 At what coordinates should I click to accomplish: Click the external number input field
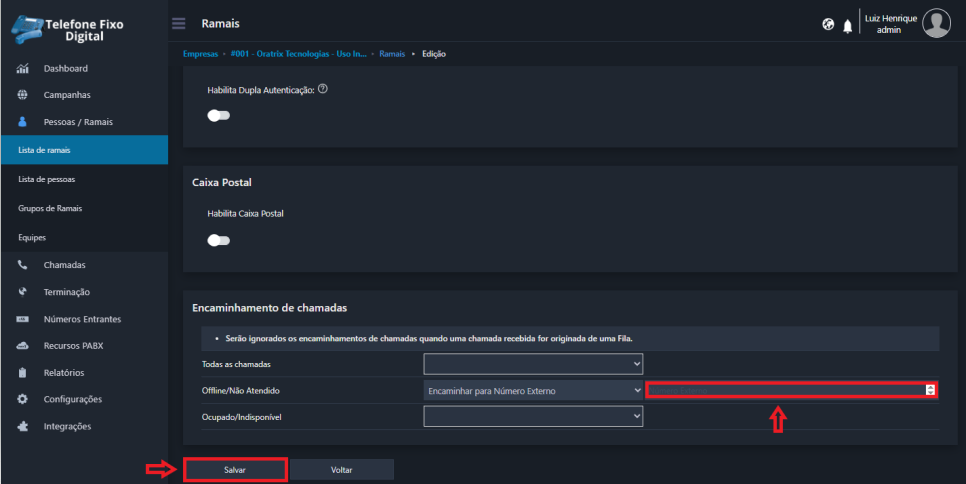(785, 390)
